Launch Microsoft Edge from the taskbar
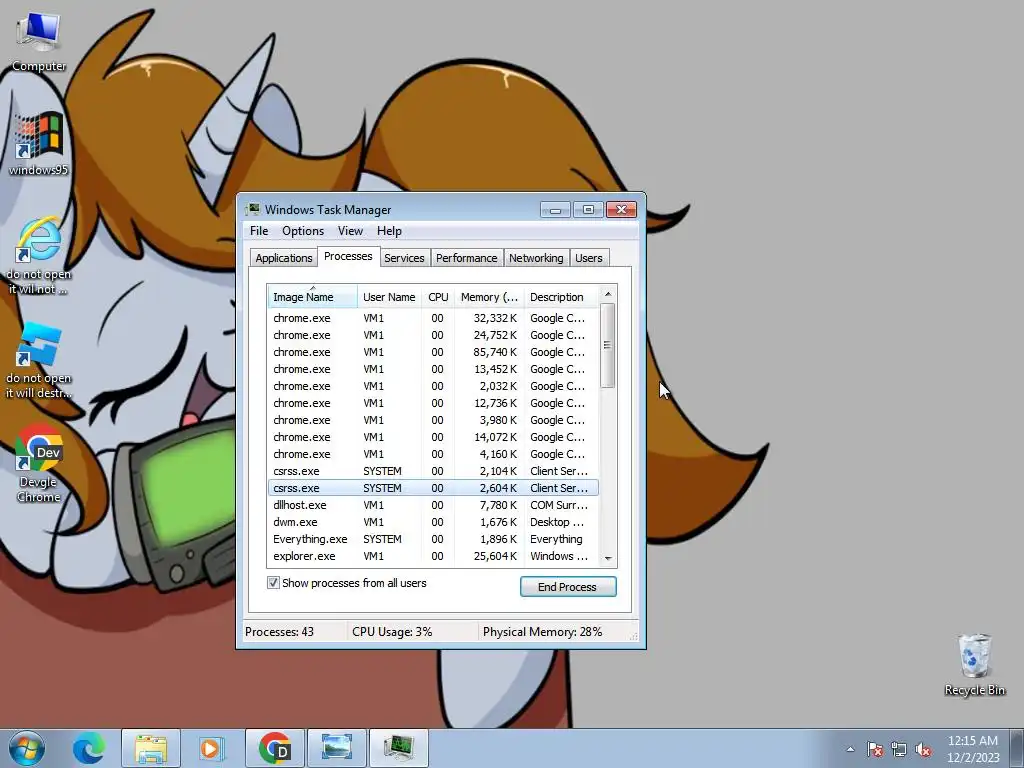1024x768 pixels. tap(88, 748)
